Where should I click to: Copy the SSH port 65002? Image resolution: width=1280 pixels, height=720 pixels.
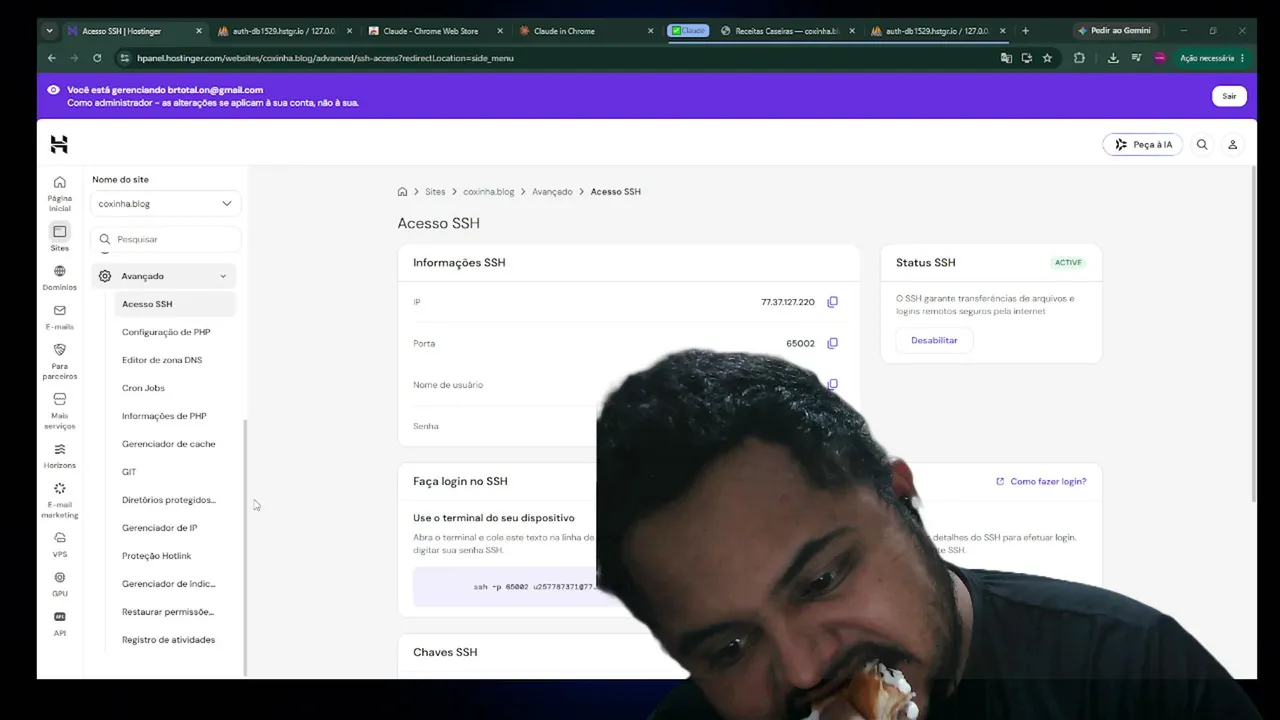[832, 343]
